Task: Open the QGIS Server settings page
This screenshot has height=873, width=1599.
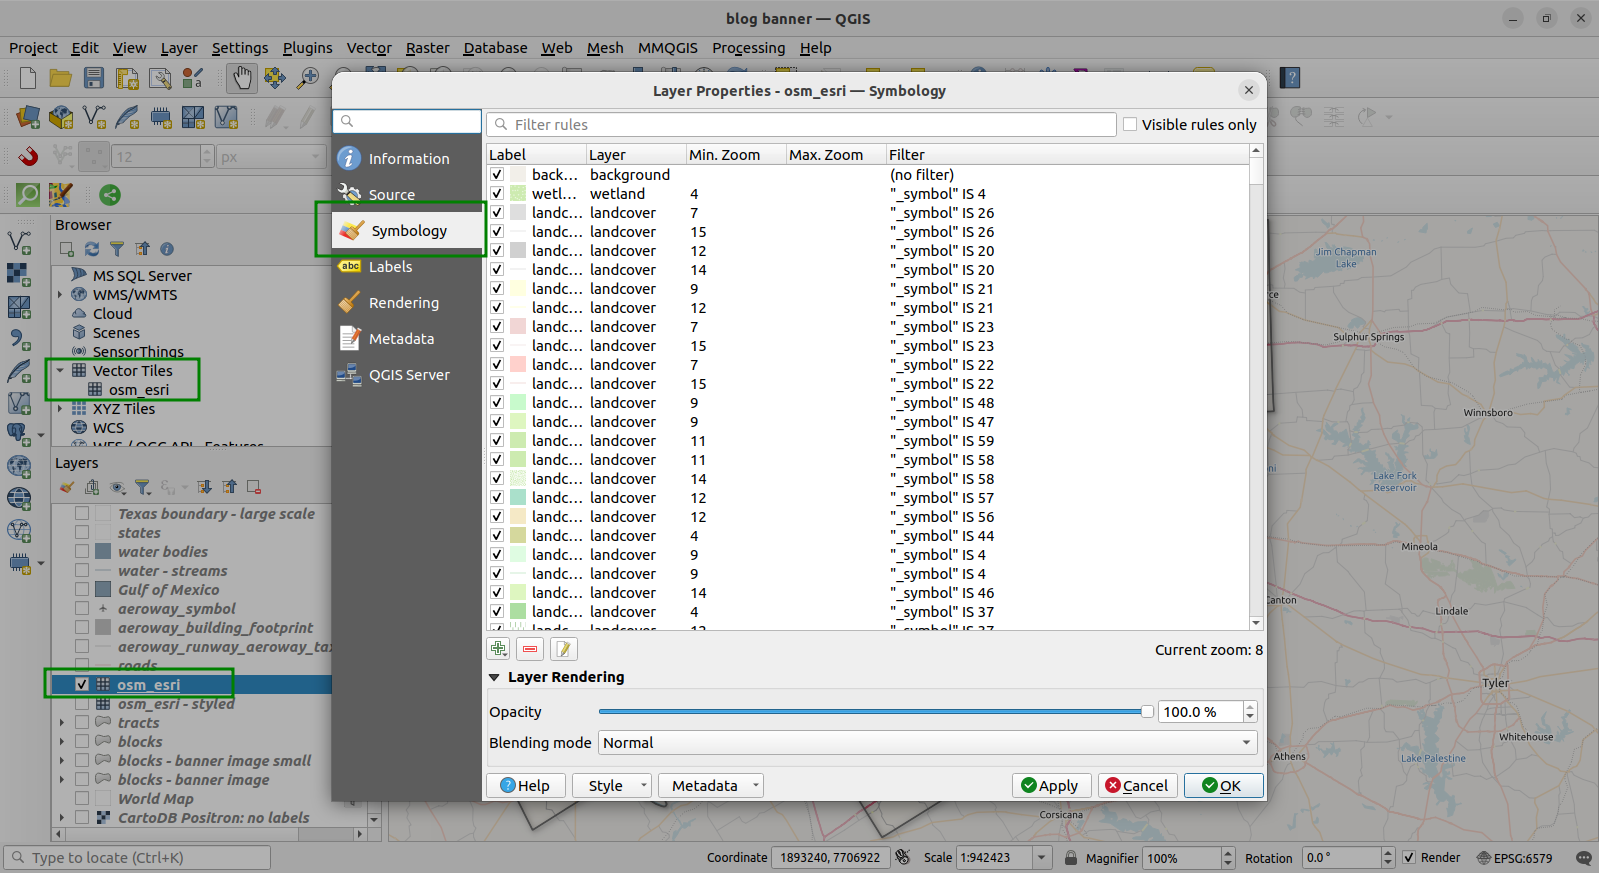Action: [x=408, y=375]
